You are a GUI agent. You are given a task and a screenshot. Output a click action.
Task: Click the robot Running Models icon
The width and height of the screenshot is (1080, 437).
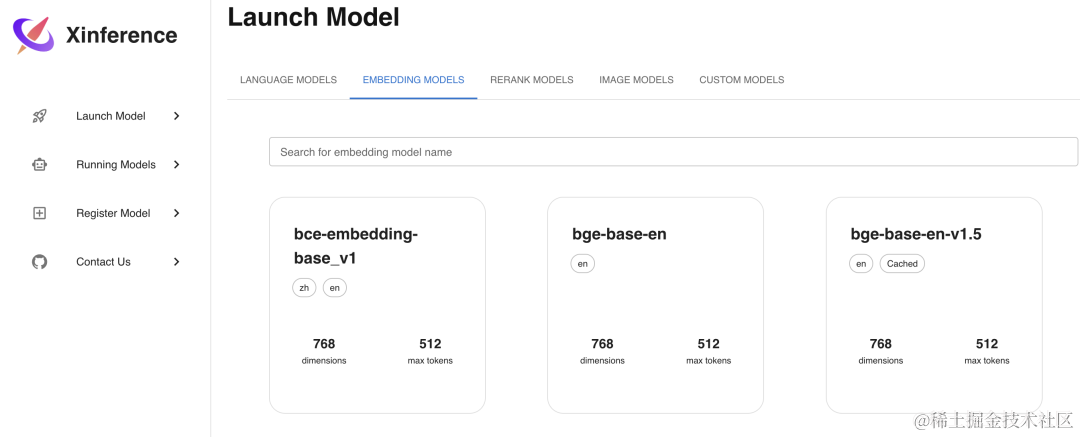pos(40,164)
